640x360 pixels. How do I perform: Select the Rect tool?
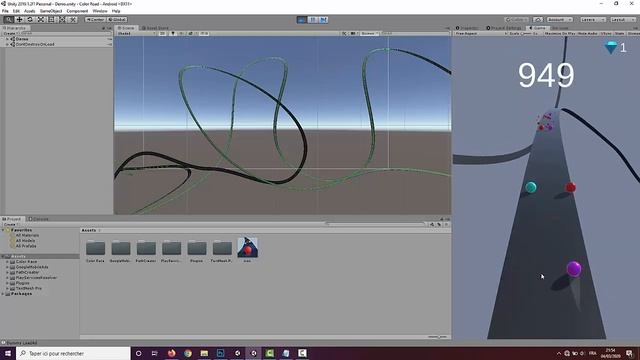(x=51, y=20)
